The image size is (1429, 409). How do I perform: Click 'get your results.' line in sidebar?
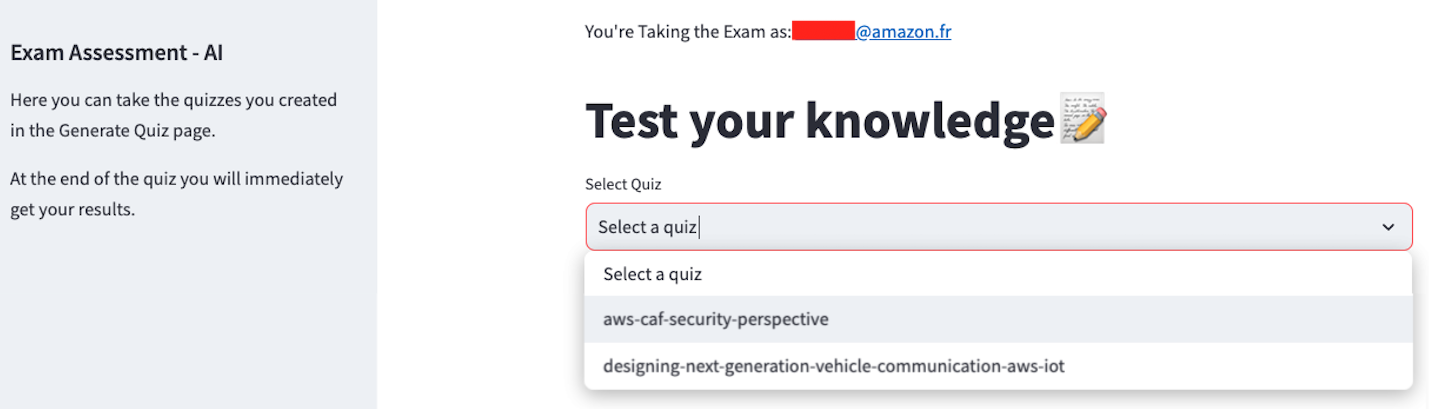(x=72, y=210)
